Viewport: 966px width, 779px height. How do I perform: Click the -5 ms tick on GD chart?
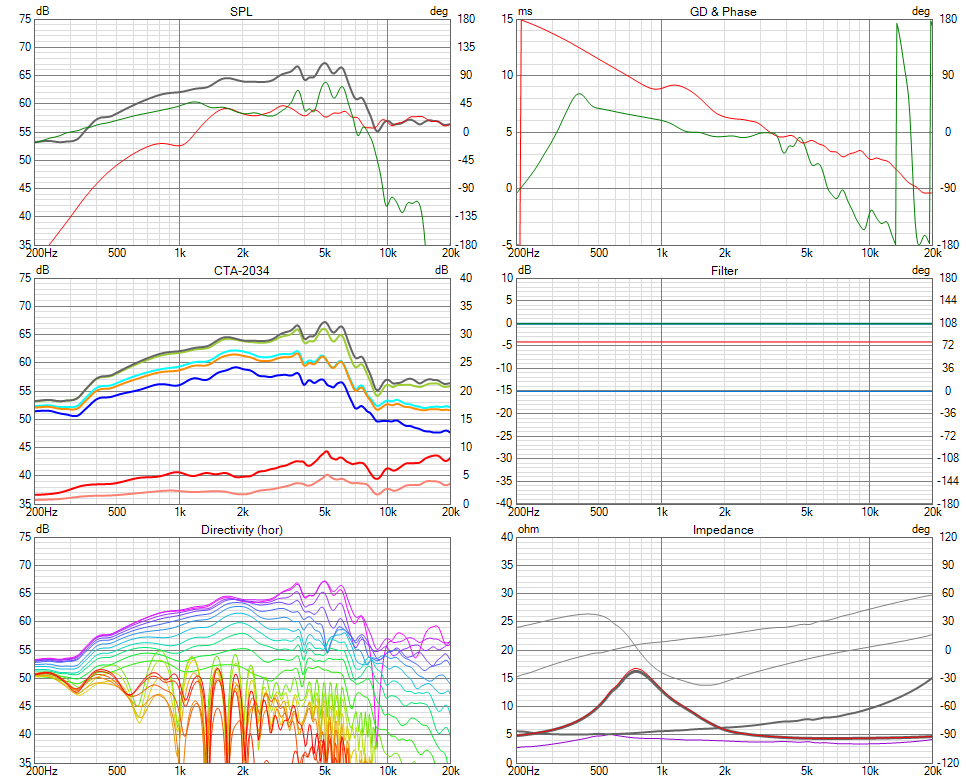[508, 245]
